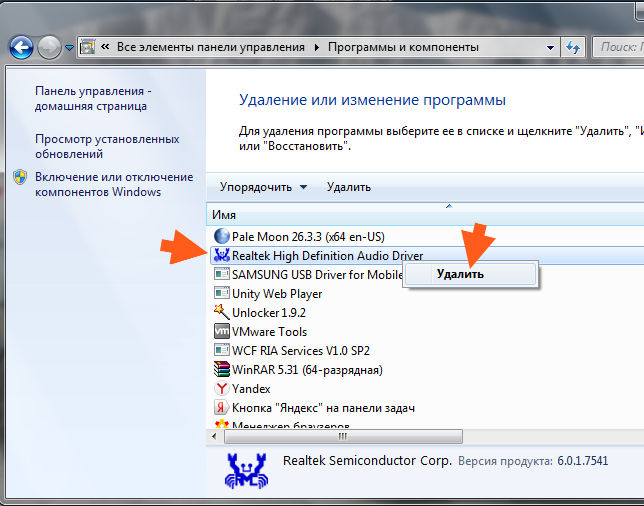Click the product version value 6.0.1.7541

(x=582, y=461)
